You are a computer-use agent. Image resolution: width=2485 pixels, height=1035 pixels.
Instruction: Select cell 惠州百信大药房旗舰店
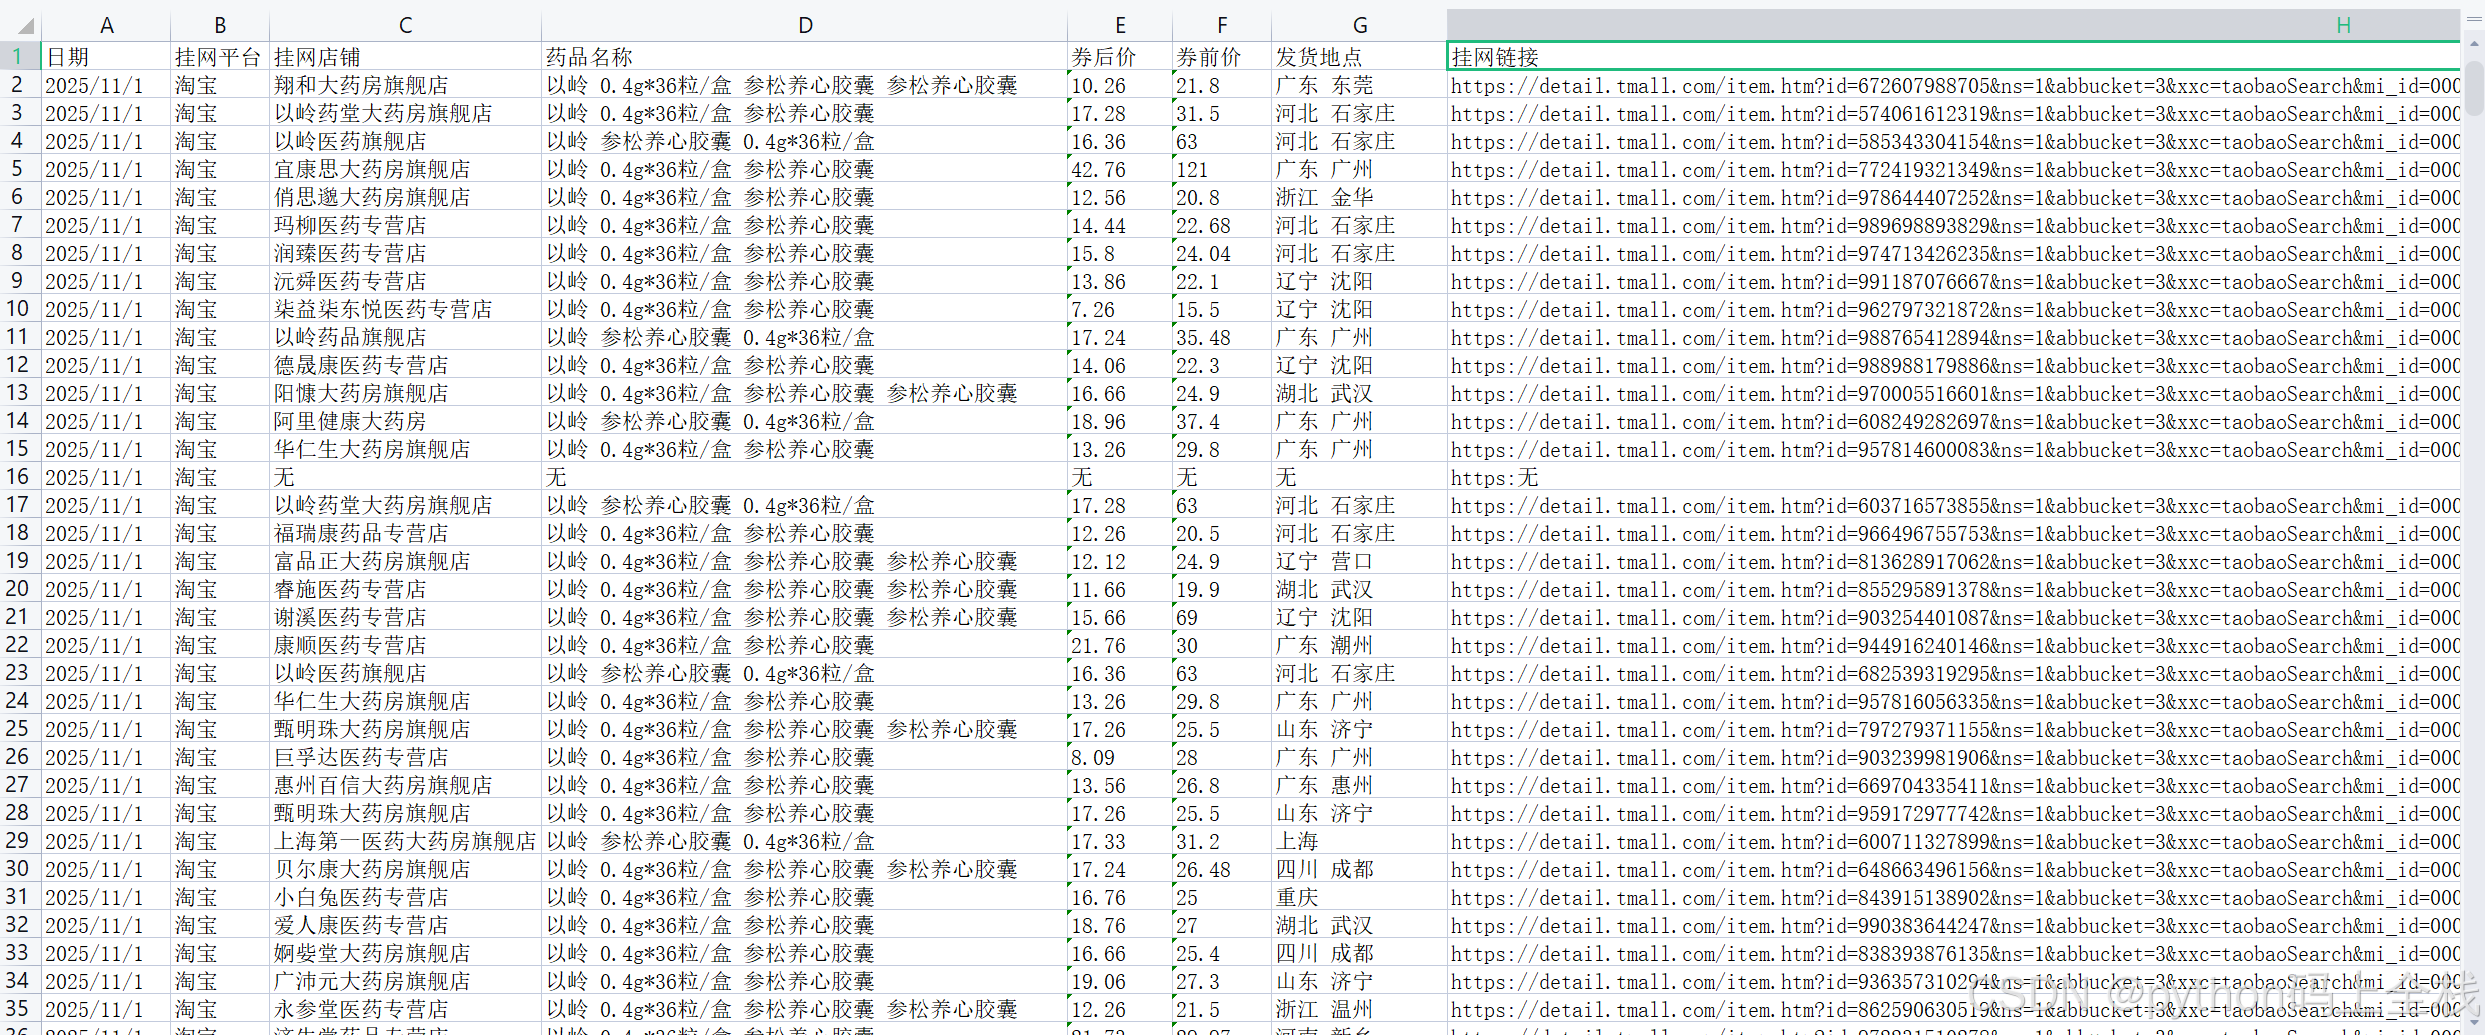405,785
